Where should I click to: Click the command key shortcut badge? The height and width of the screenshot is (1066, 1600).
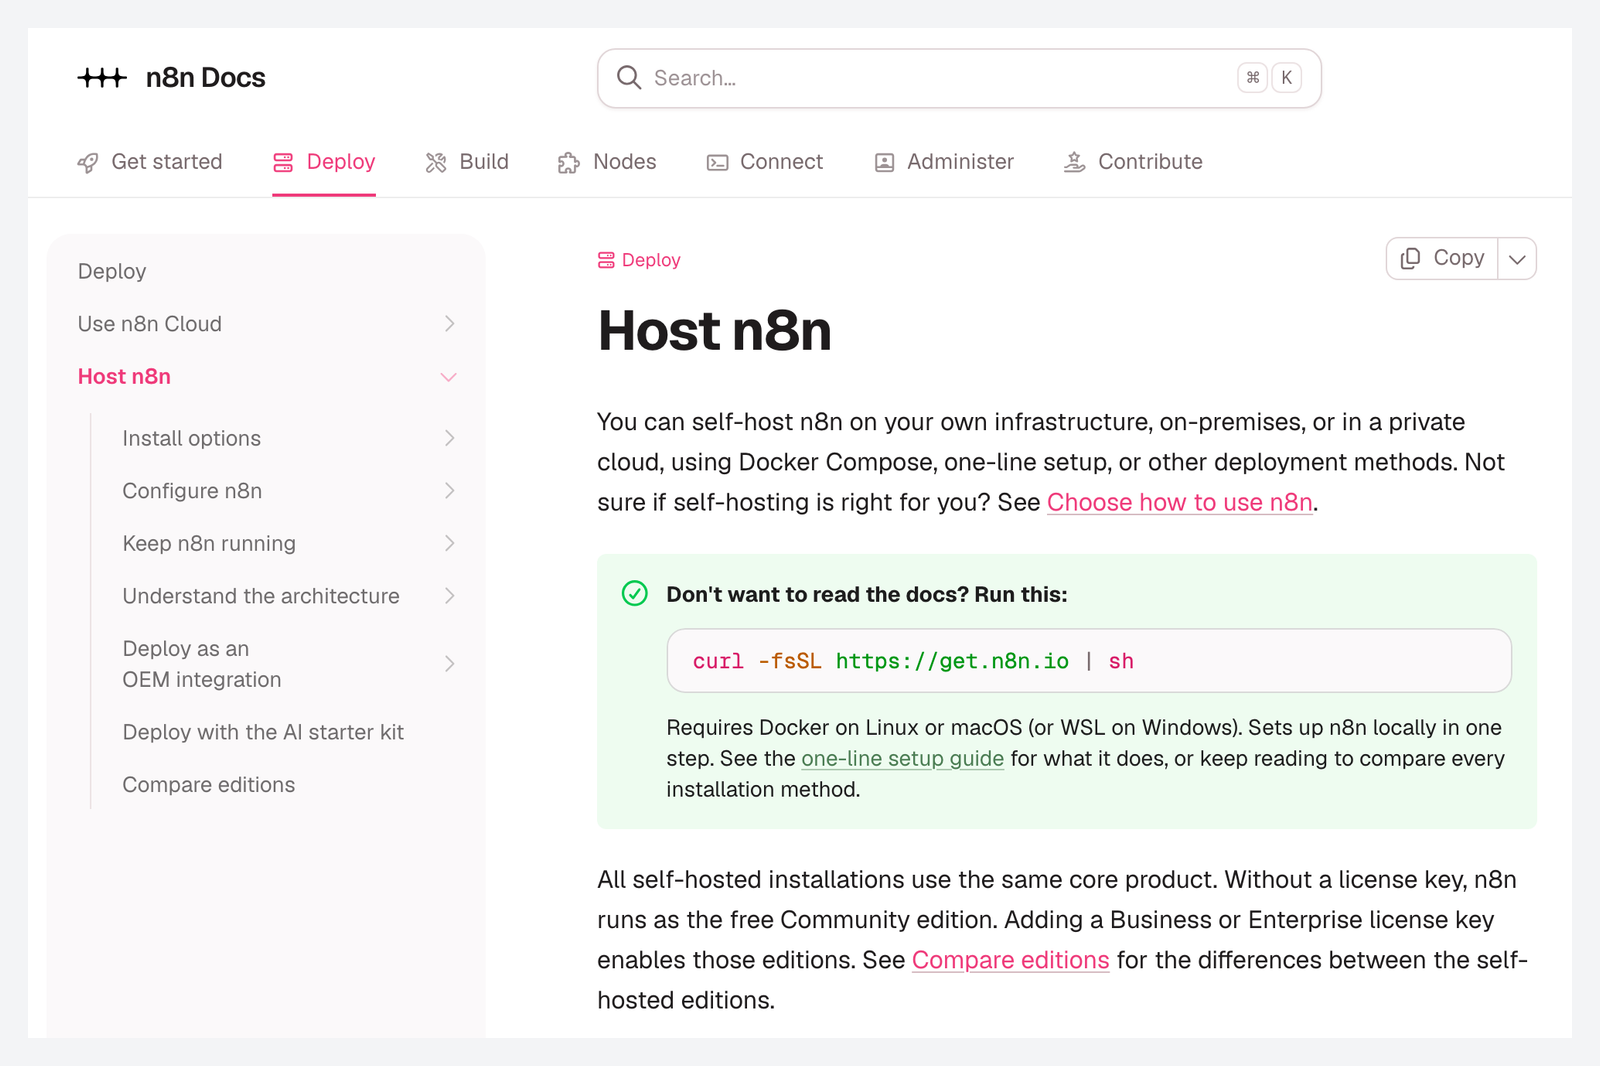point(1253,78)
